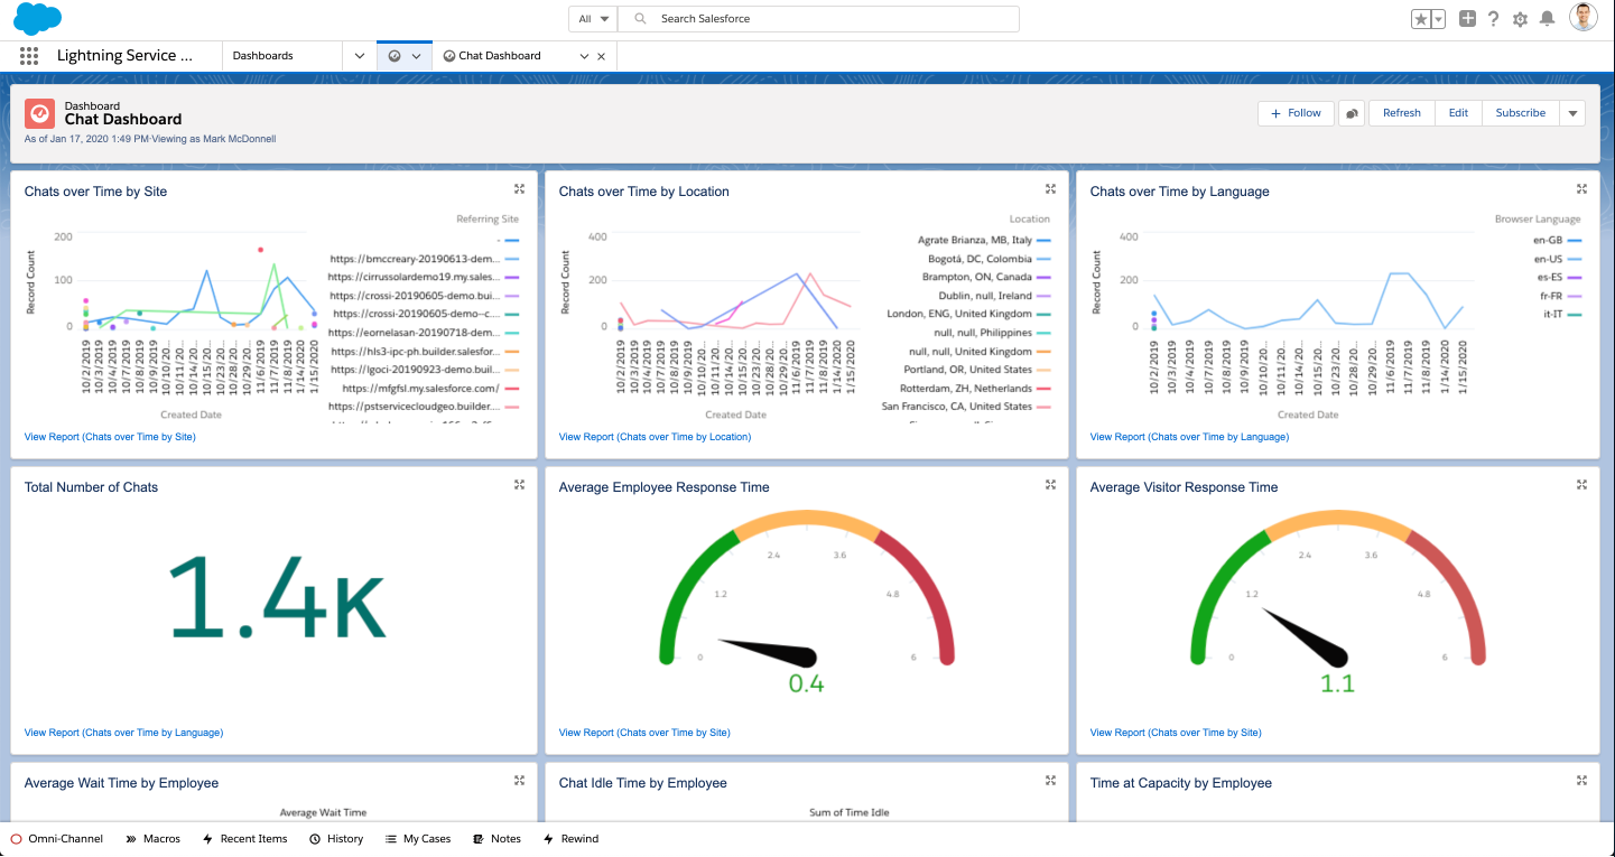Expand the Average Employee Response Time gauge
Image resolution: width=1615 pixels, height=857 pixels.
click(1050, 485)
